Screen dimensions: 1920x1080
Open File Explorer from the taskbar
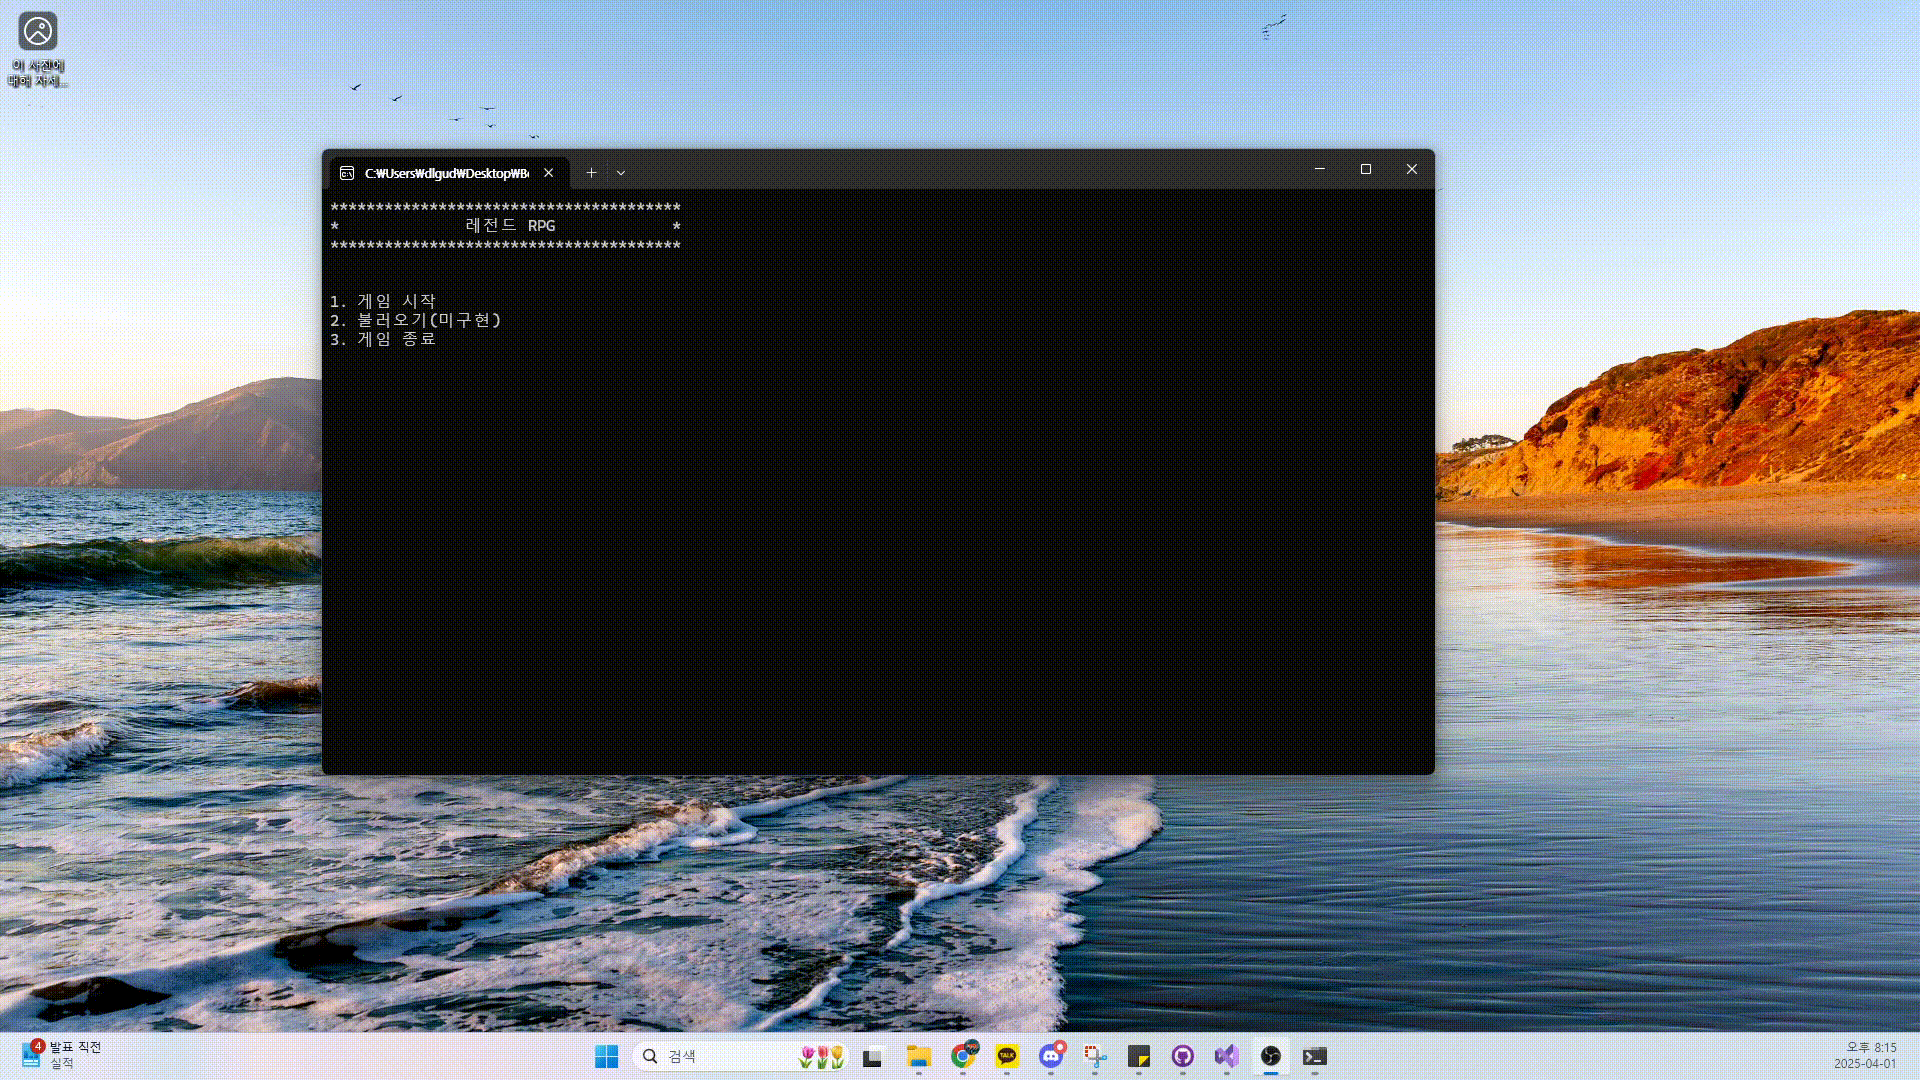pos(918,1056)
